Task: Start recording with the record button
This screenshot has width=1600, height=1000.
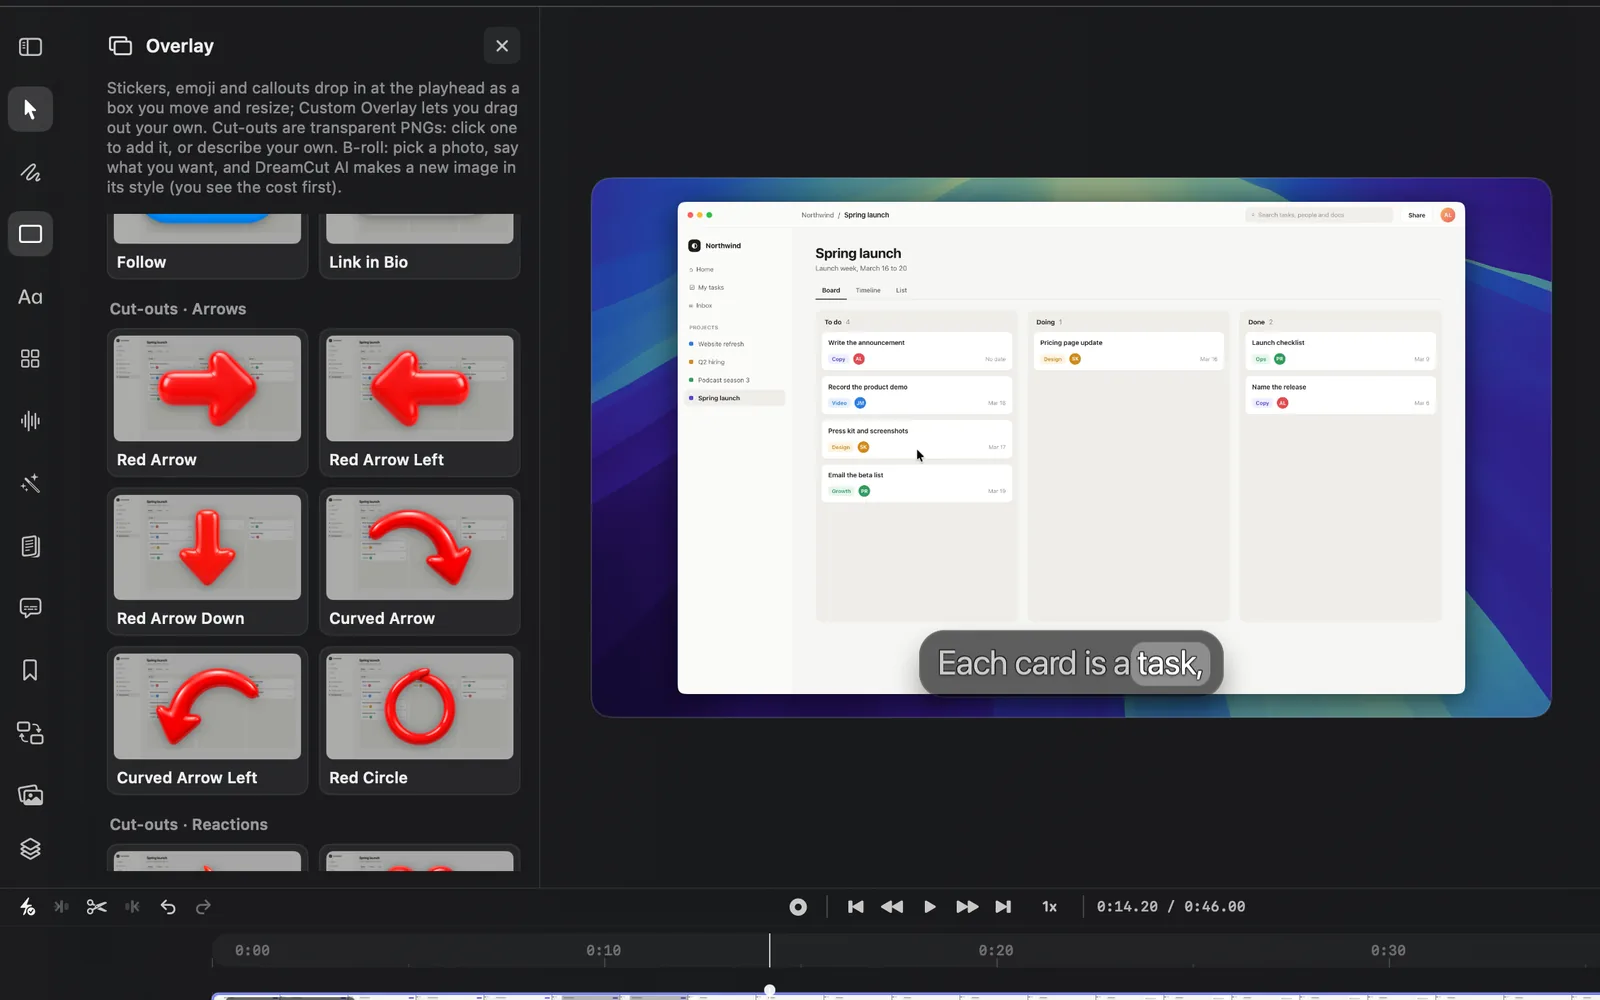Action: point(798,907)
